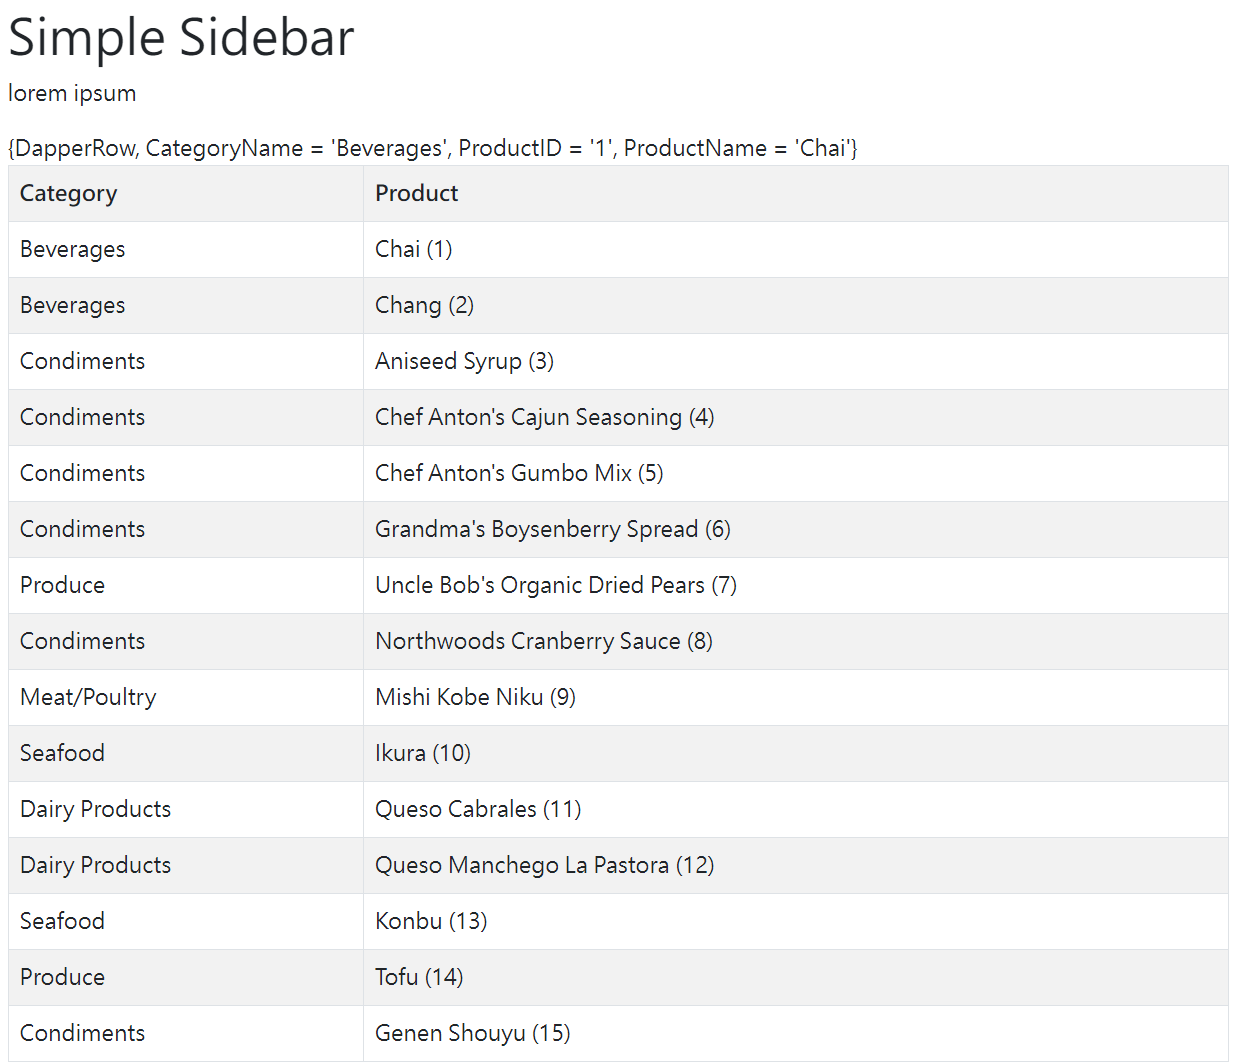Click the Genen Shouyu (15) cell

click(x=472, y=1033)
